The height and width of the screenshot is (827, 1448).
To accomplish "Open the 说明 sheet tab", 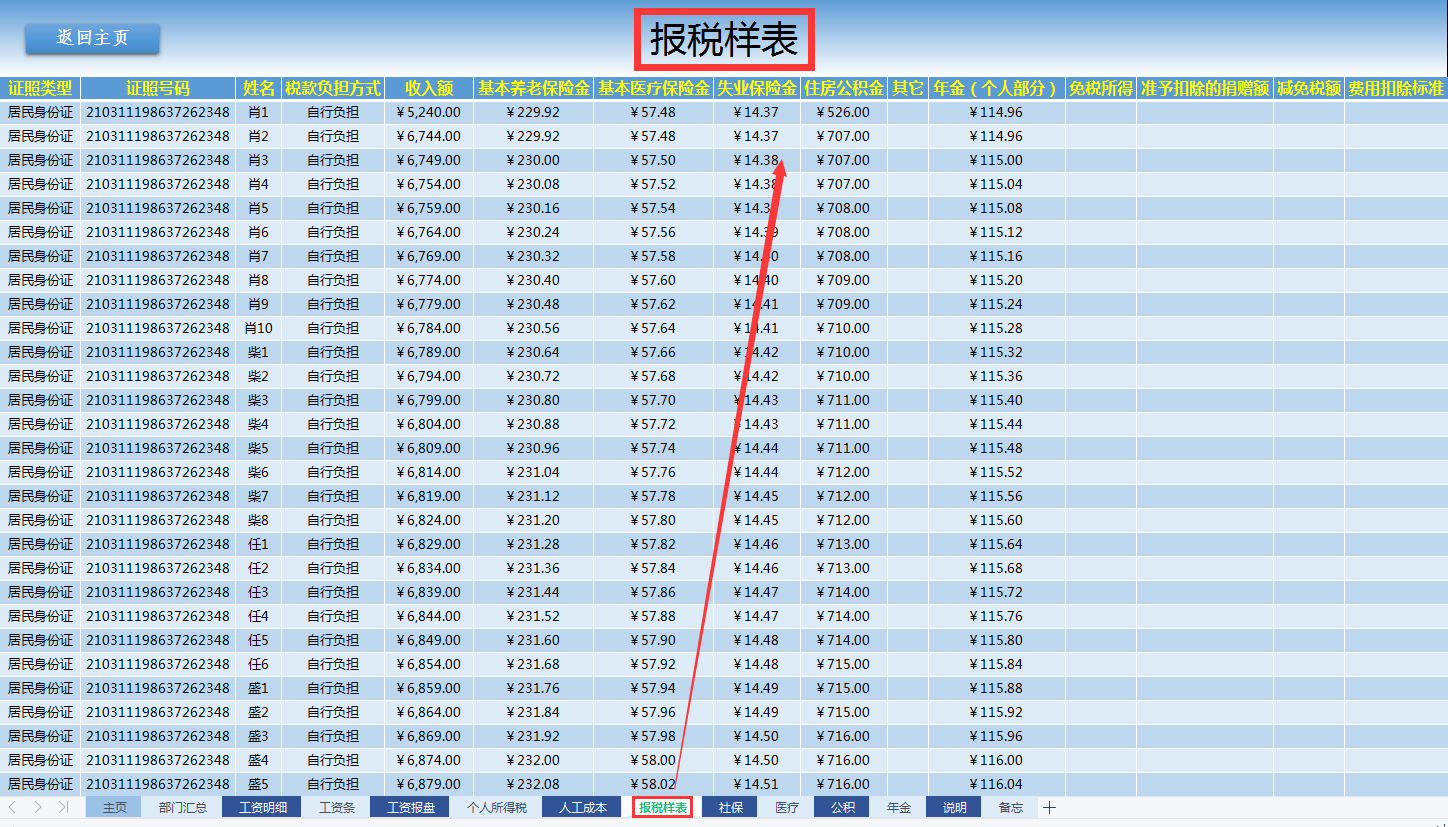I will point(954,807).
